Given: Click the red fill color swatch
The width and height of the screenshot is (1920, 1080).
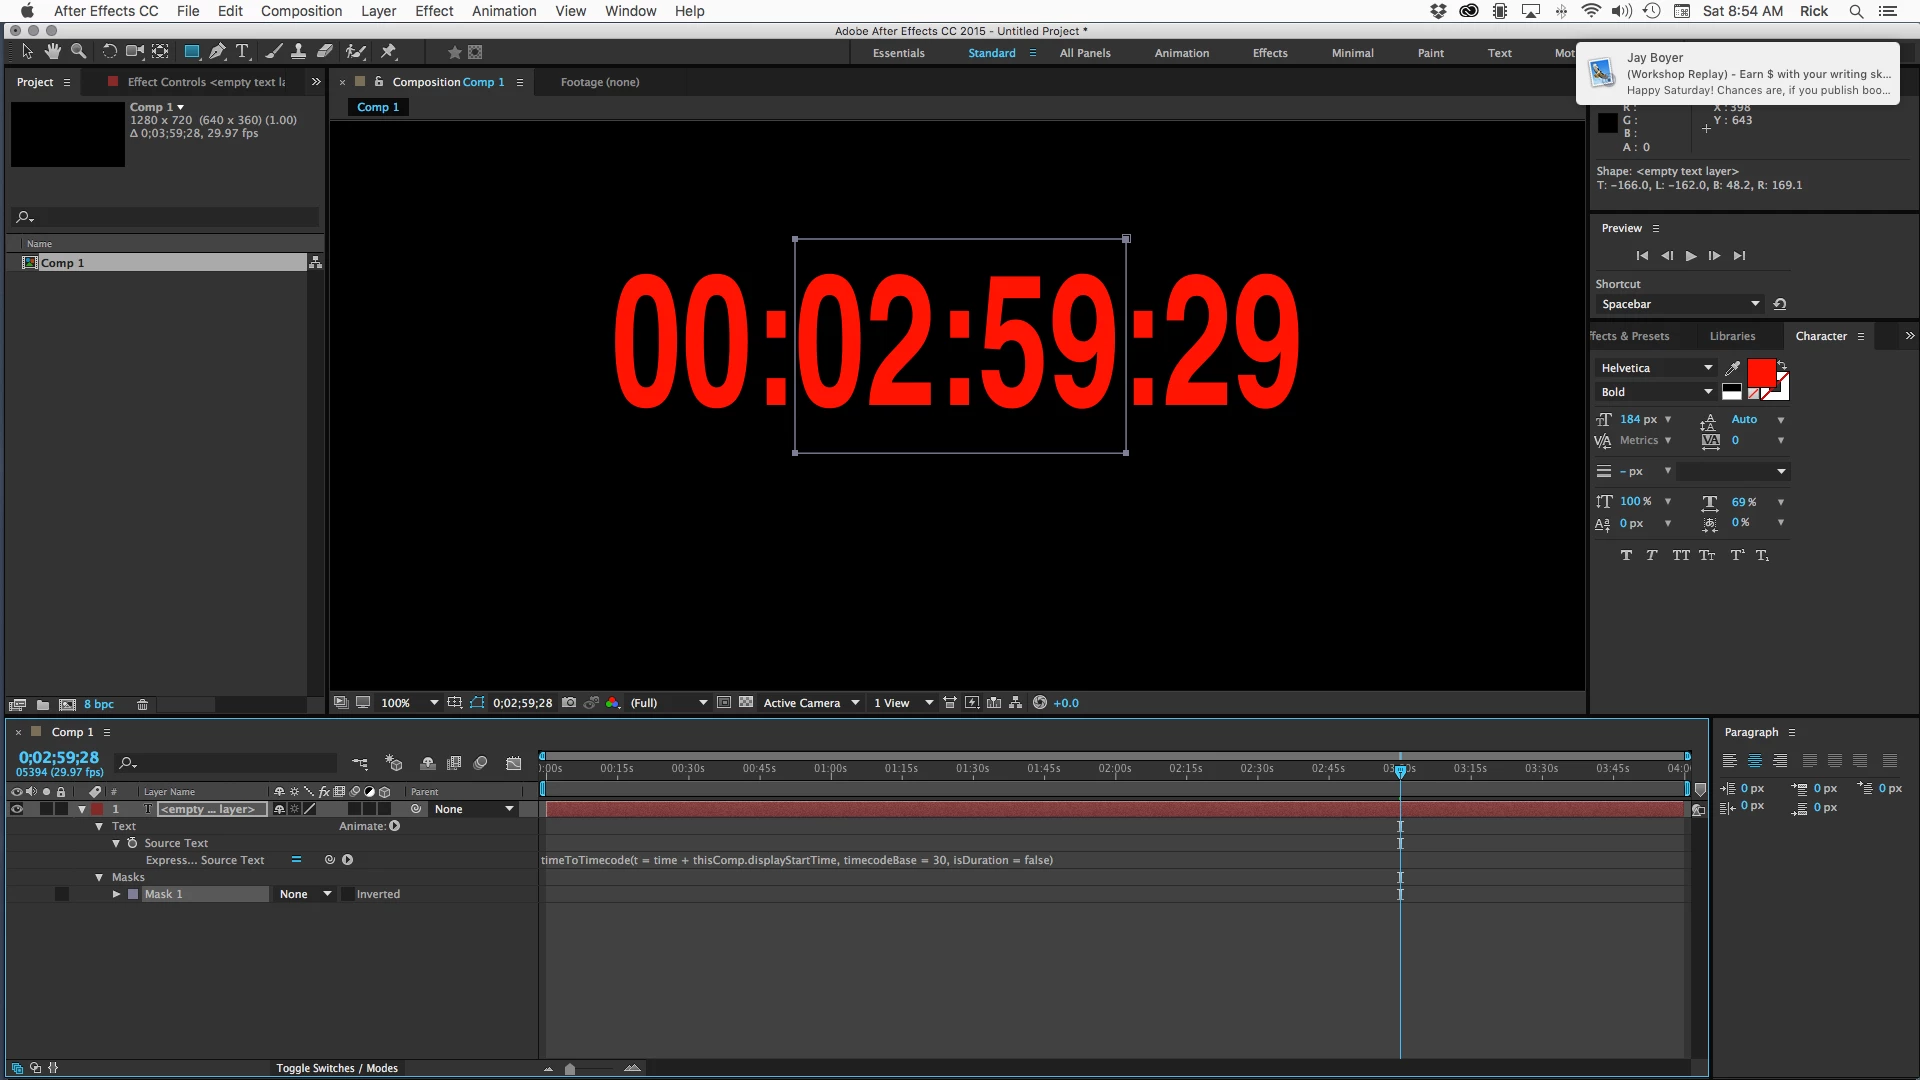Looking at the screenshot, I should pos(1760,372).
